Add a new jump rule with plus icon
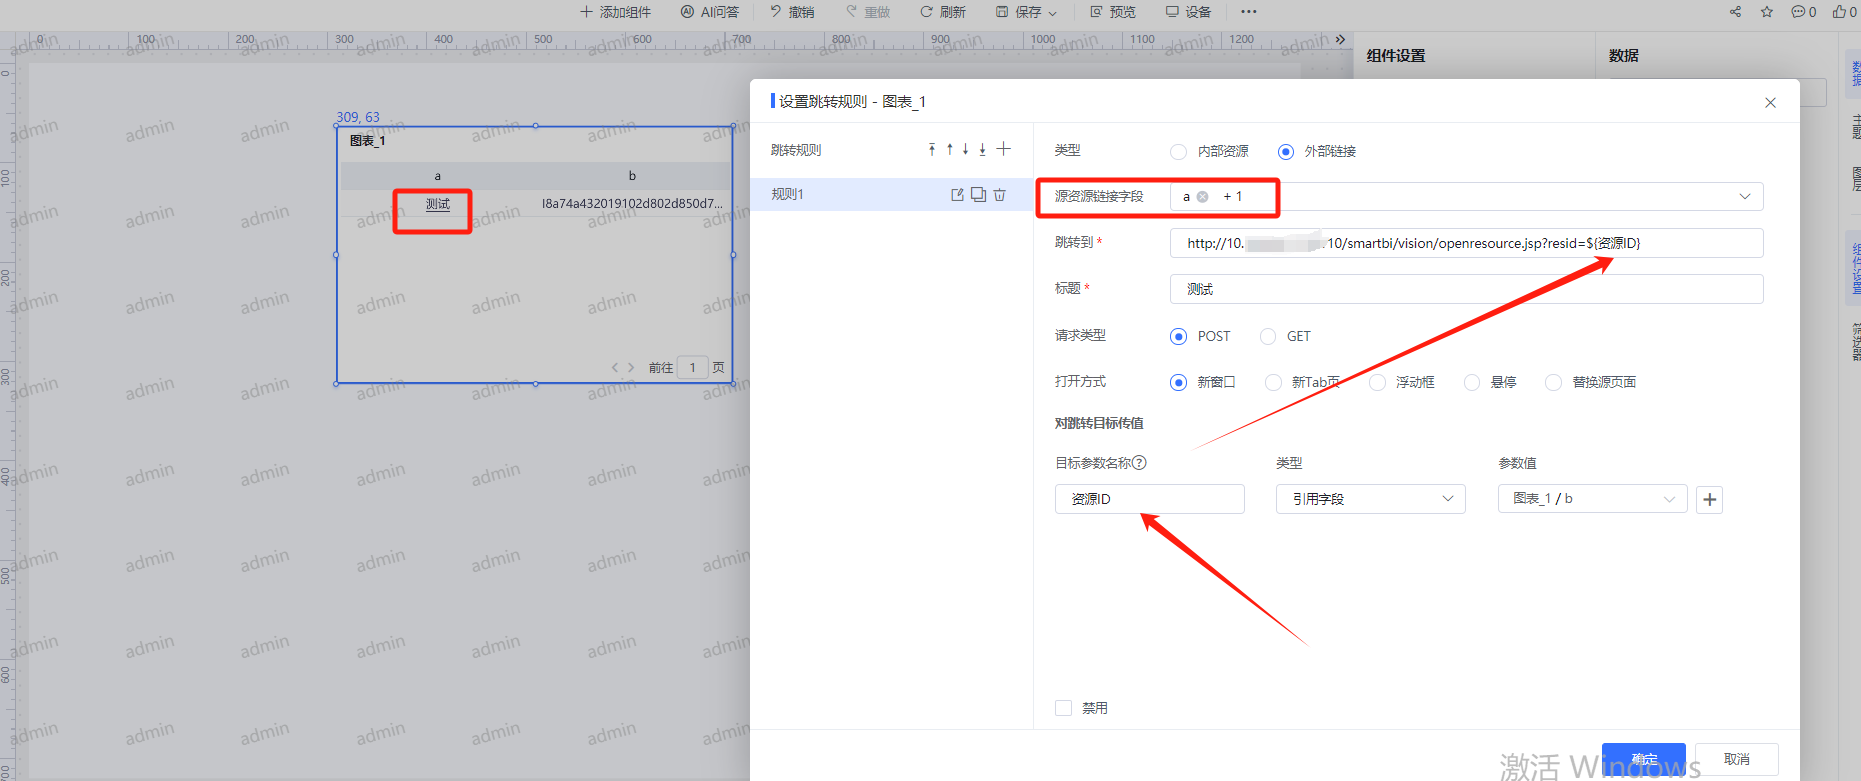 pyautogui.click(x=1003, y=149)
